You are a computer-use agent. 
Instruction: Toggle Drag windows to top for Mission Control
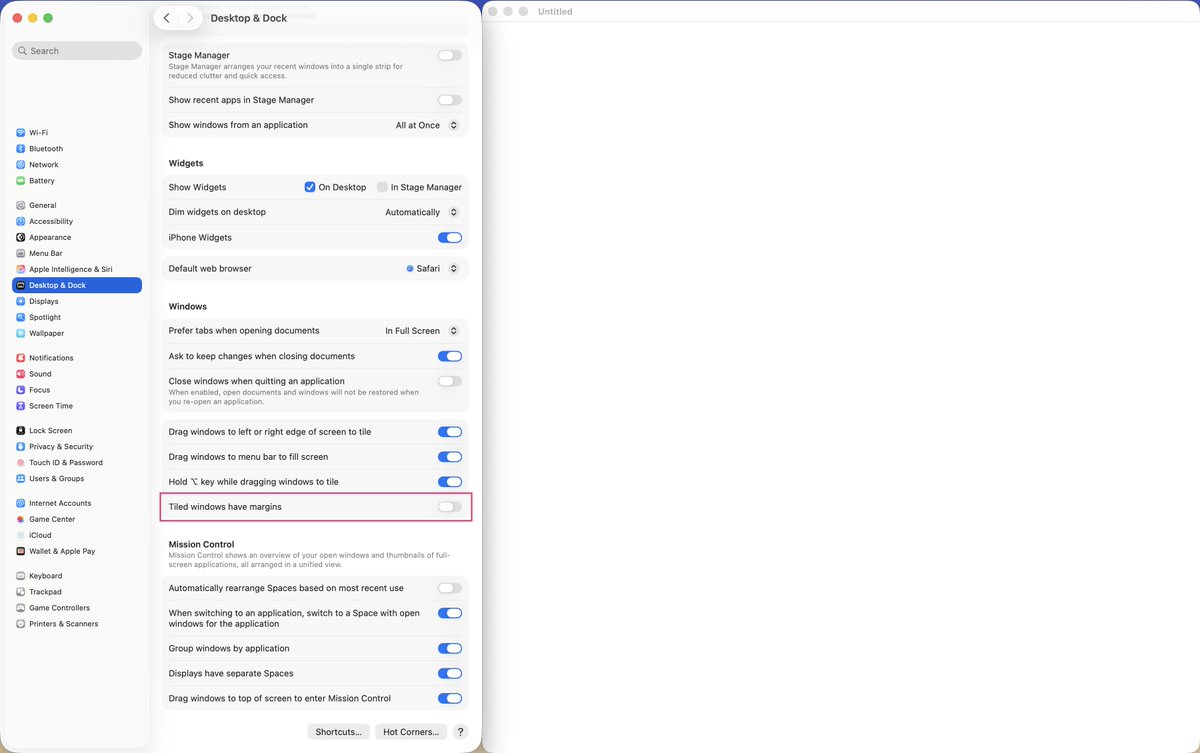pos(450,698)
